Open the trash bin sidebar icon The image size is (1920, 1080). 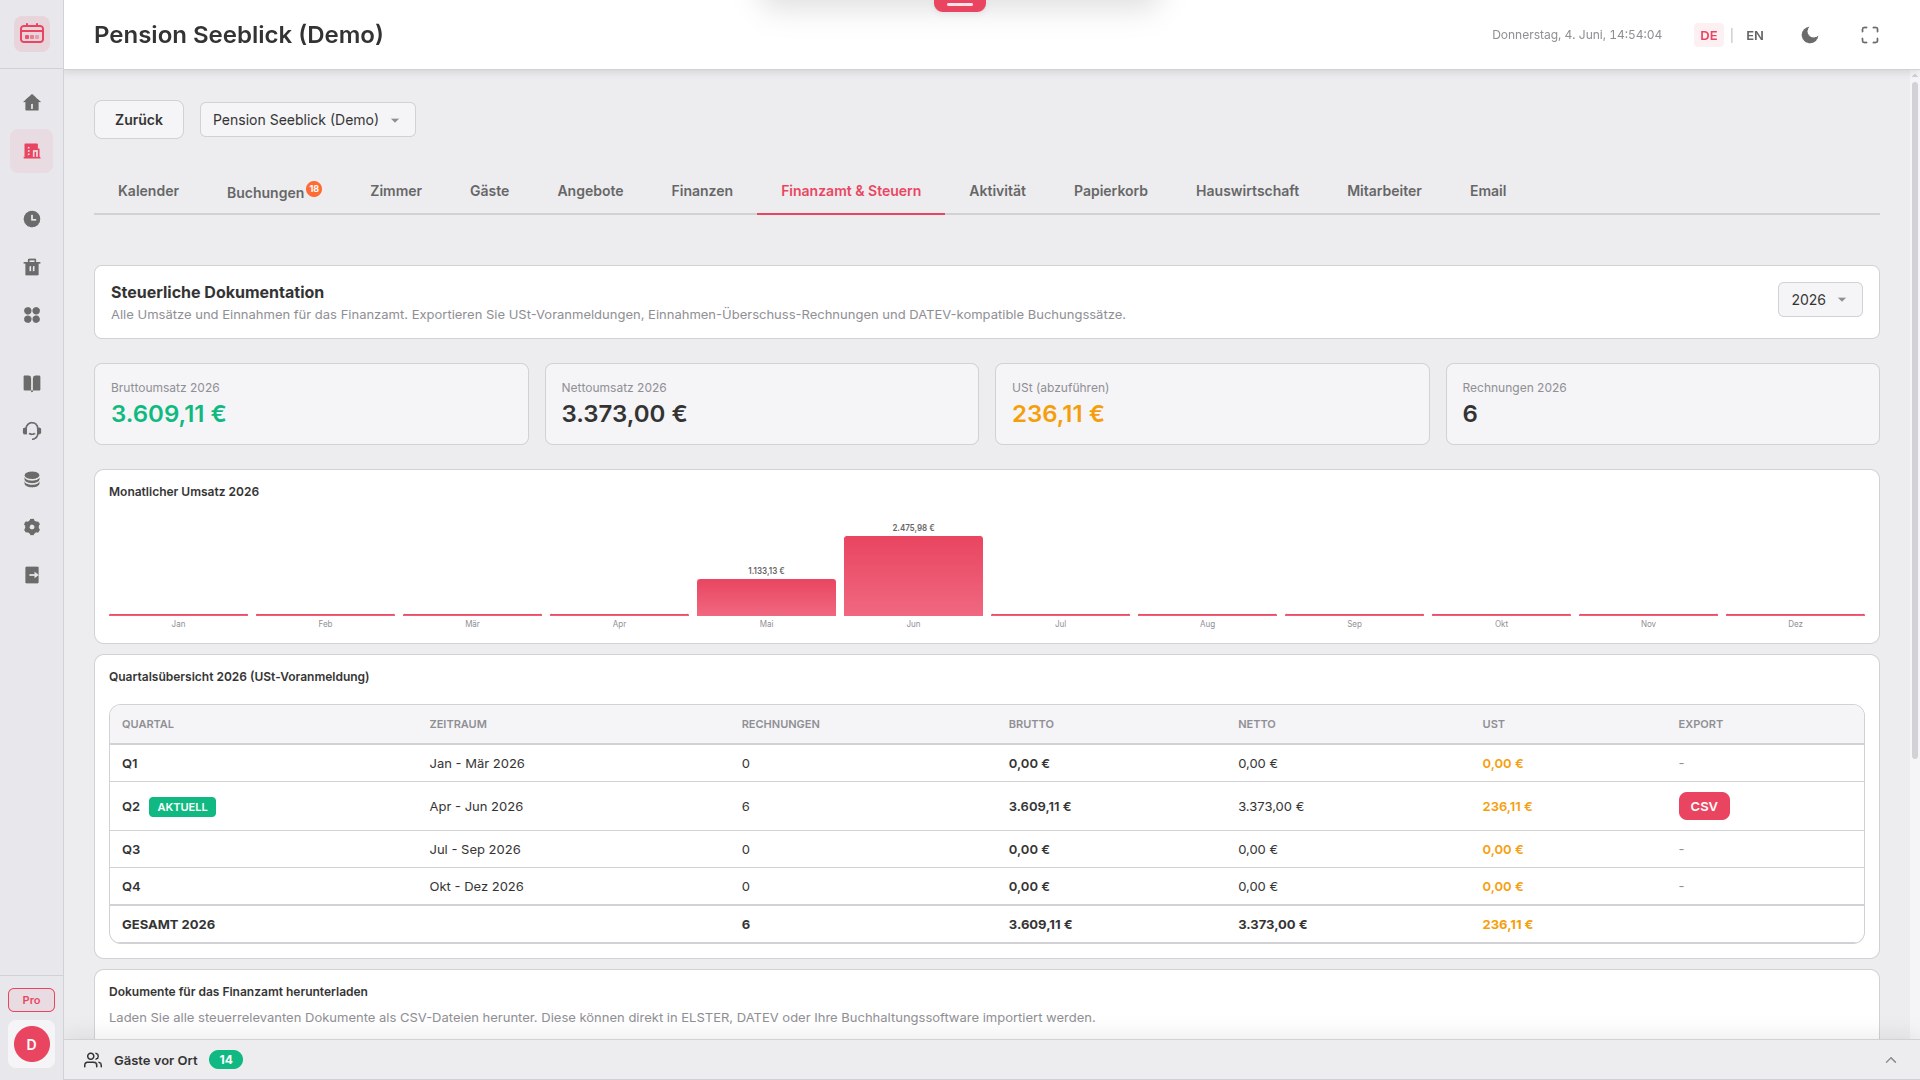[32, 267]
